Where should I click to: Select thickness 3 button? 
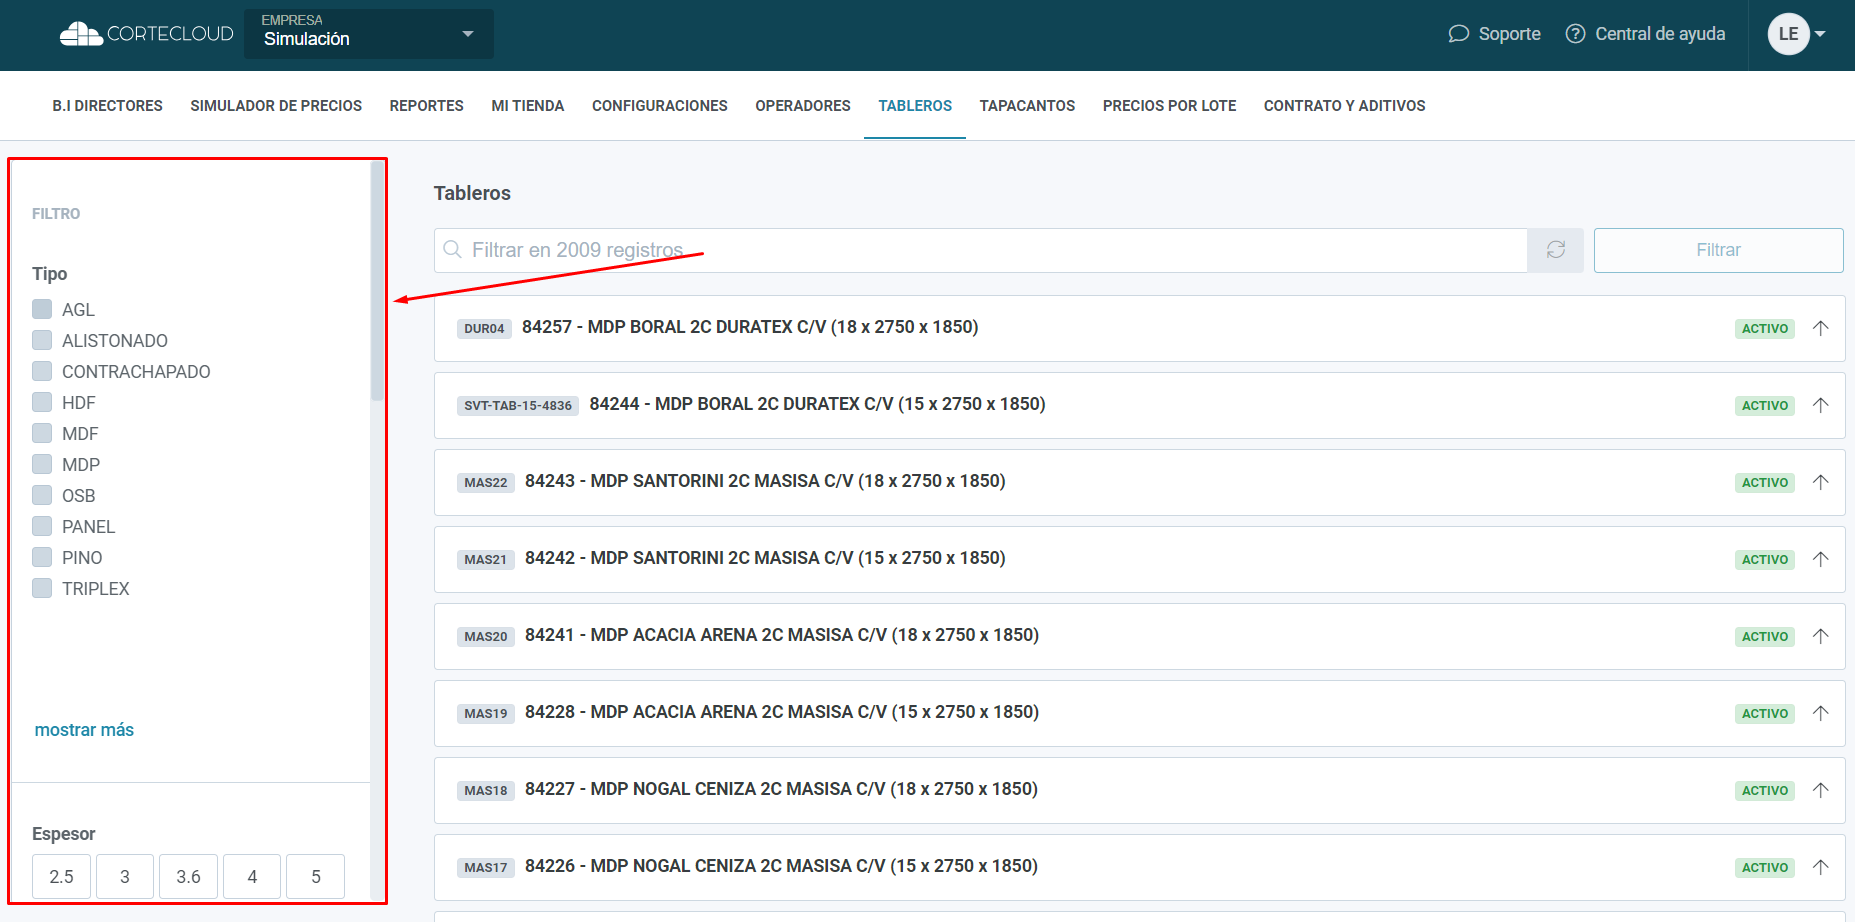[125, 876]
